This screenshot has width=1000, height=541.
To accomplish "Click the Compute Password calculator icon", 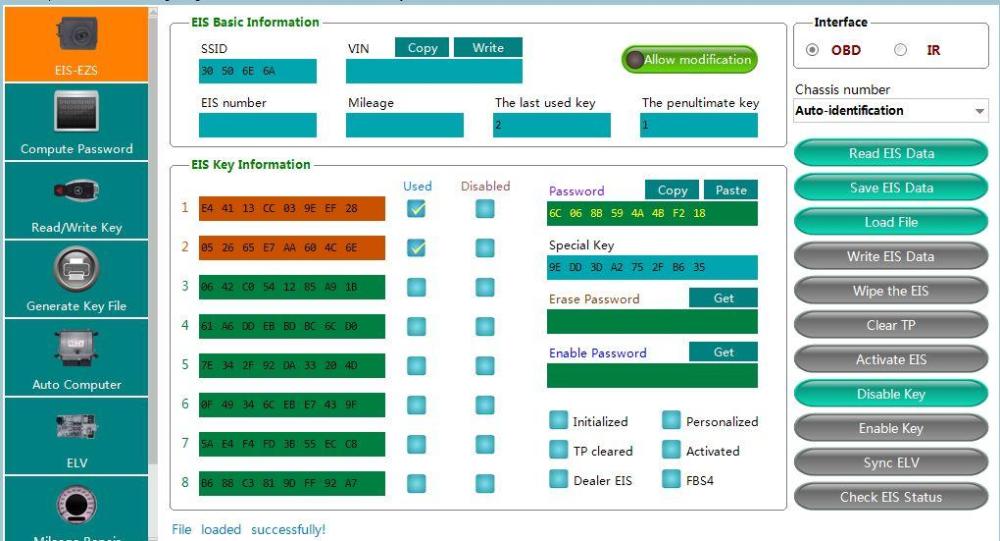I will 76,112.
